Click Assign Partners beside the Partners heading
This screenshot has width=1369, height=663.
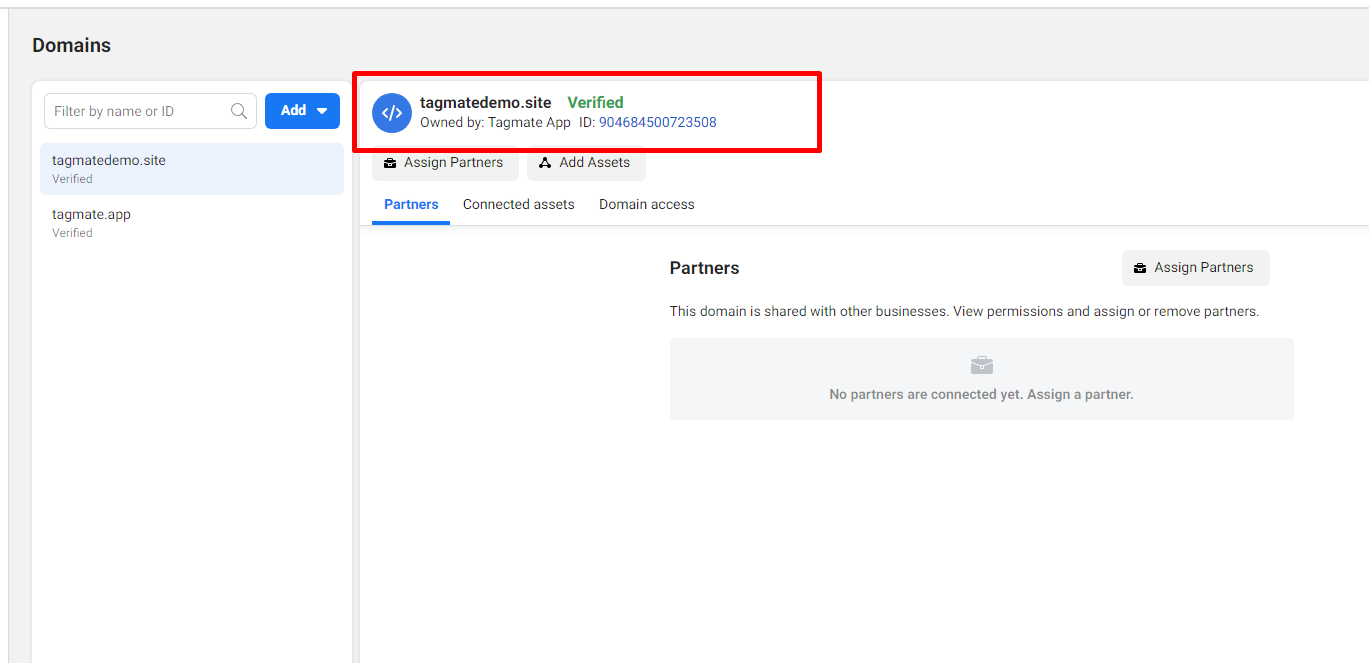point(1195,268)
